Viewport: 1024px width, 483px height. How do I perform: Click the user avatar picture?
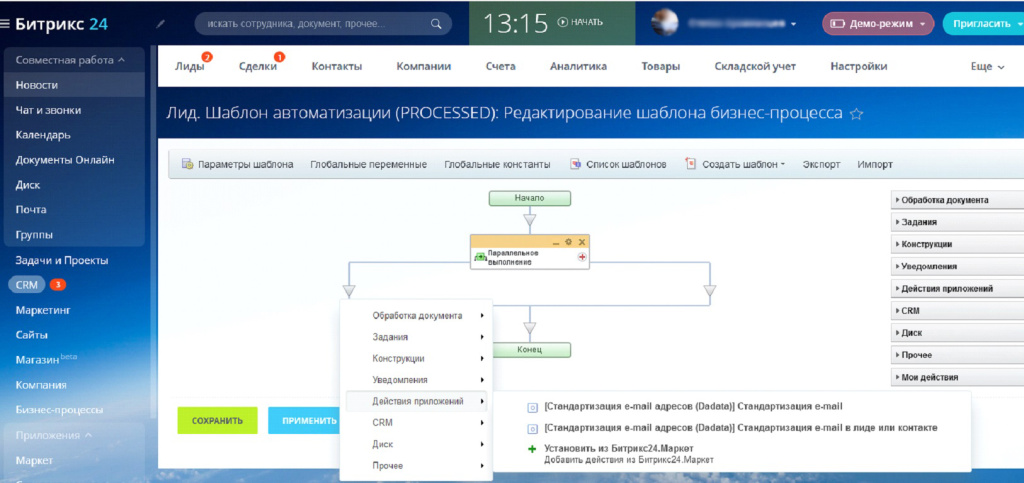664,23
